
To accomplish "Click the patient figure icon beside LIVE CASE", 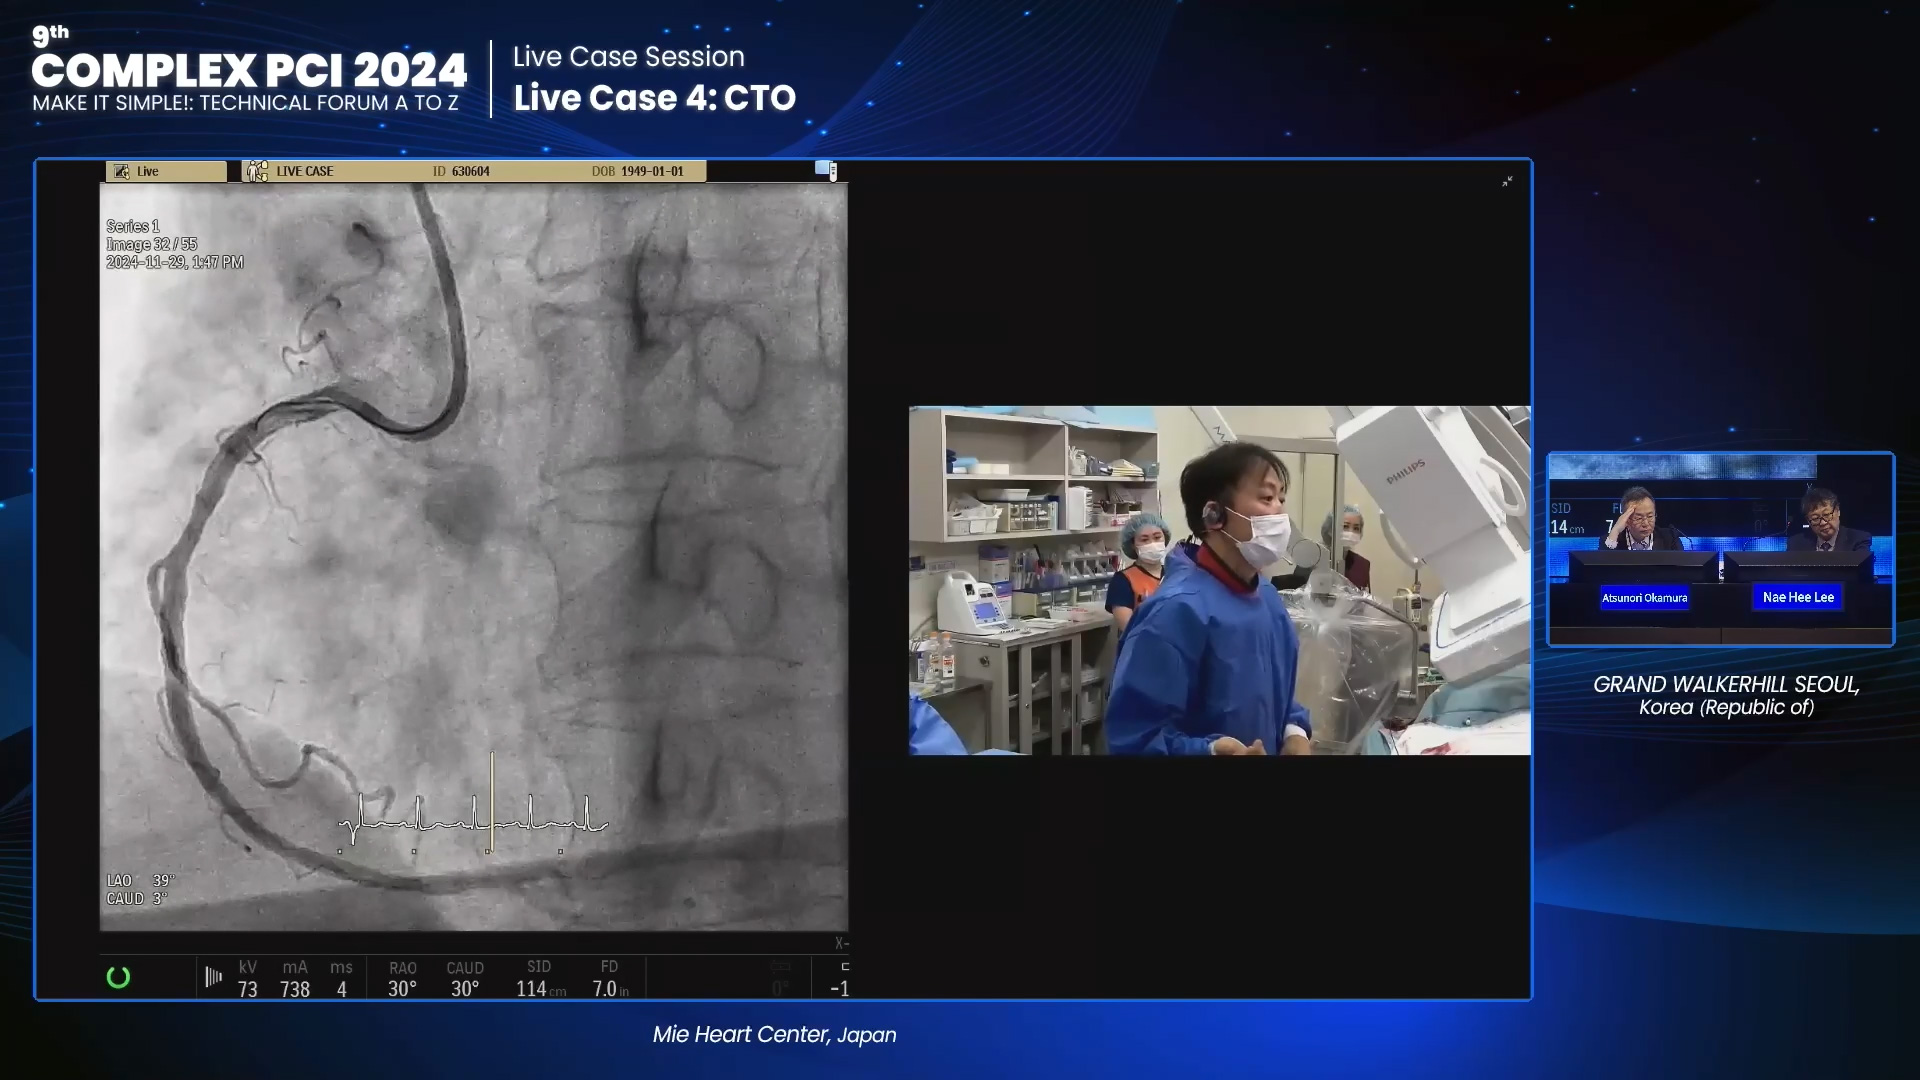I will click(x=257, y=171).
